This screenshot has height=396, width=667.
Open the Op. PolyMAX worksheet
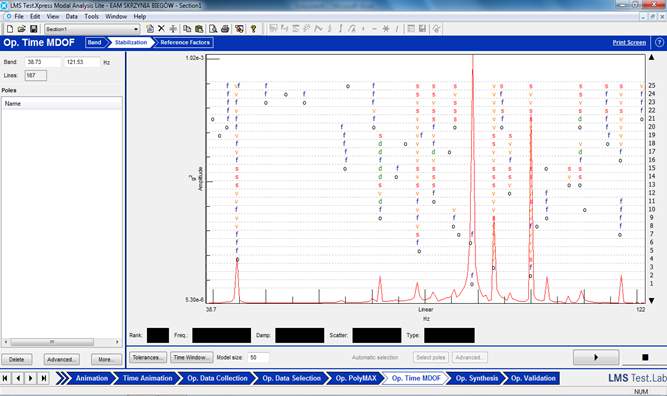[x=356, y=378]
